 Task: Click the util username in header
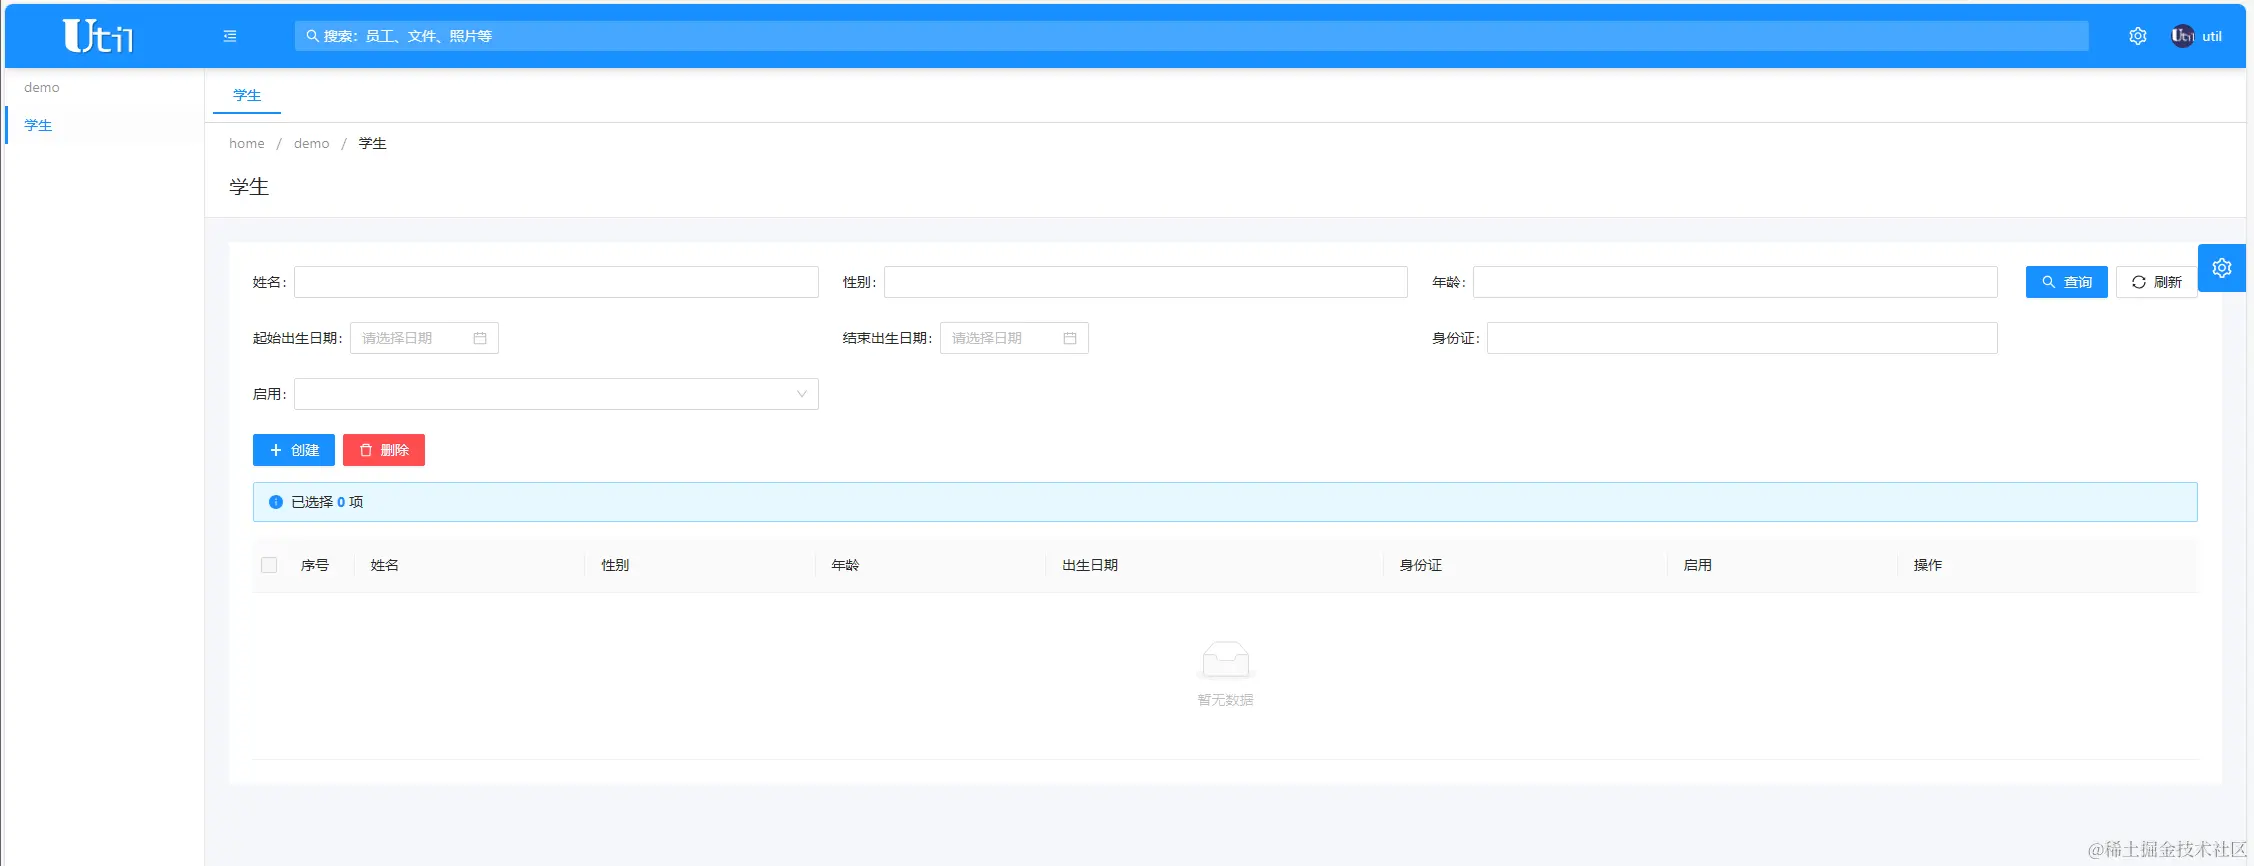(x=2212, y=36)
